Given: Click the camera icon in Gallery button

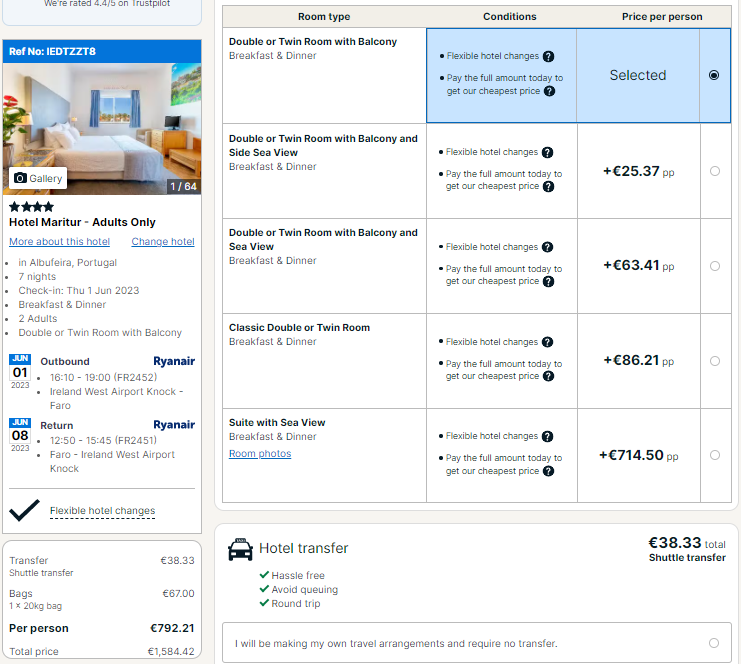Looking at the screenshot, I should (x=20, y=178).
